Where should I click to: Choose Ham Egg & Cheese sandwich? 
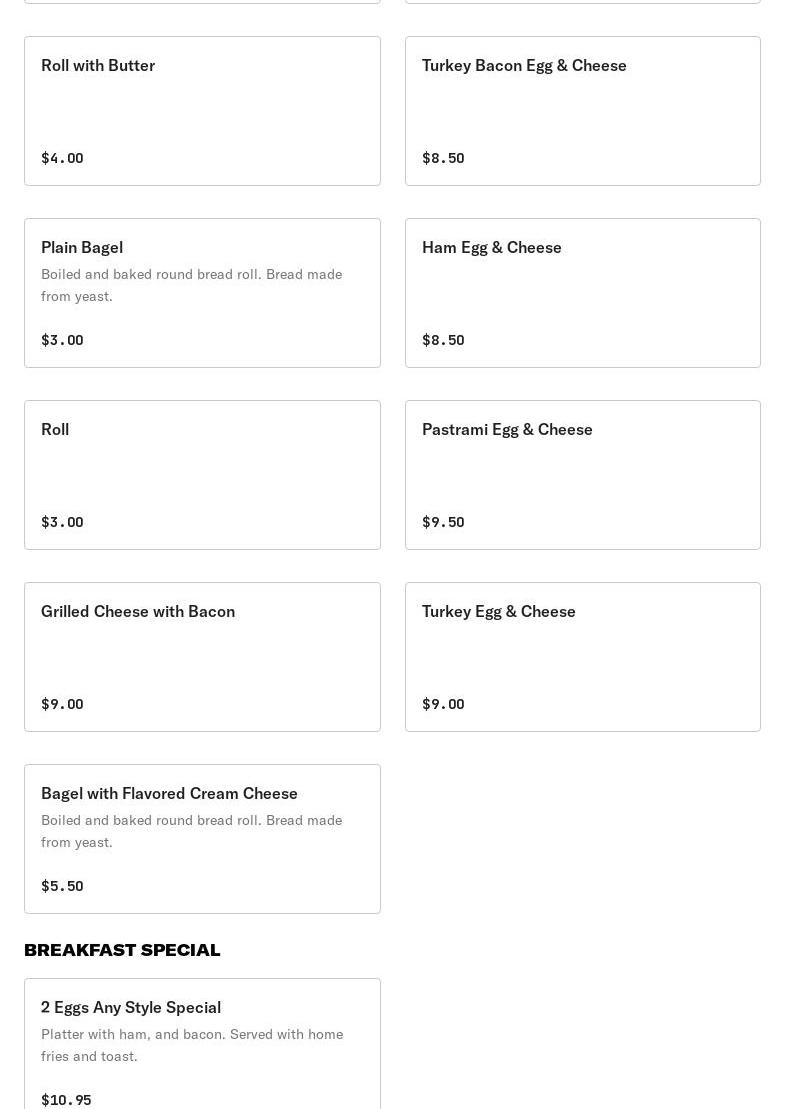582,292
